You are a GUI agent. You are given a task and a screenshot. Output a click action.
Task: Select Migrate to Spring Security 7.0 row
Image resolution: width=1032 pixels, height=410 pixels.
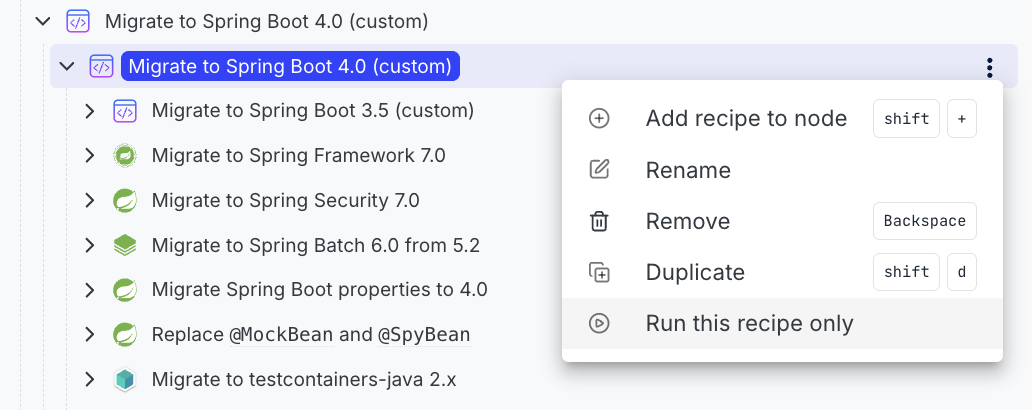click(x=286, y=201)
